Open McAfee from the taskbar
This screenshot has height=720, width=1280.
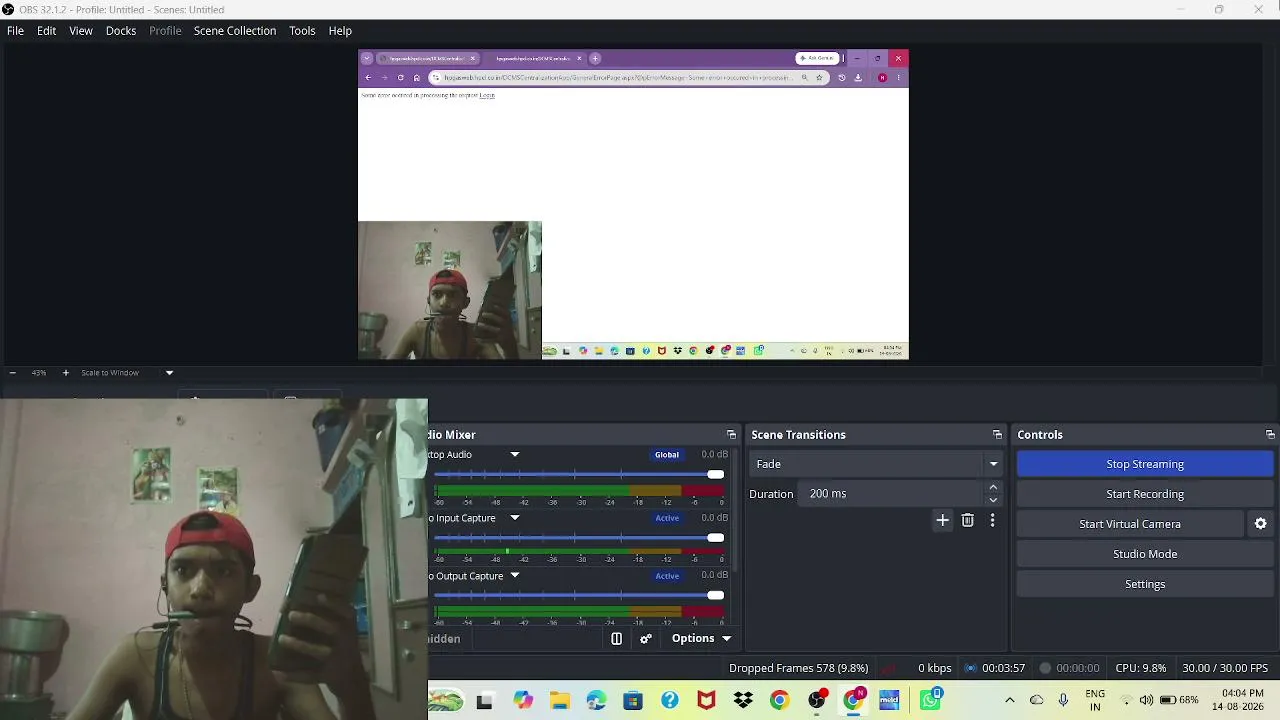coord(706,701)
